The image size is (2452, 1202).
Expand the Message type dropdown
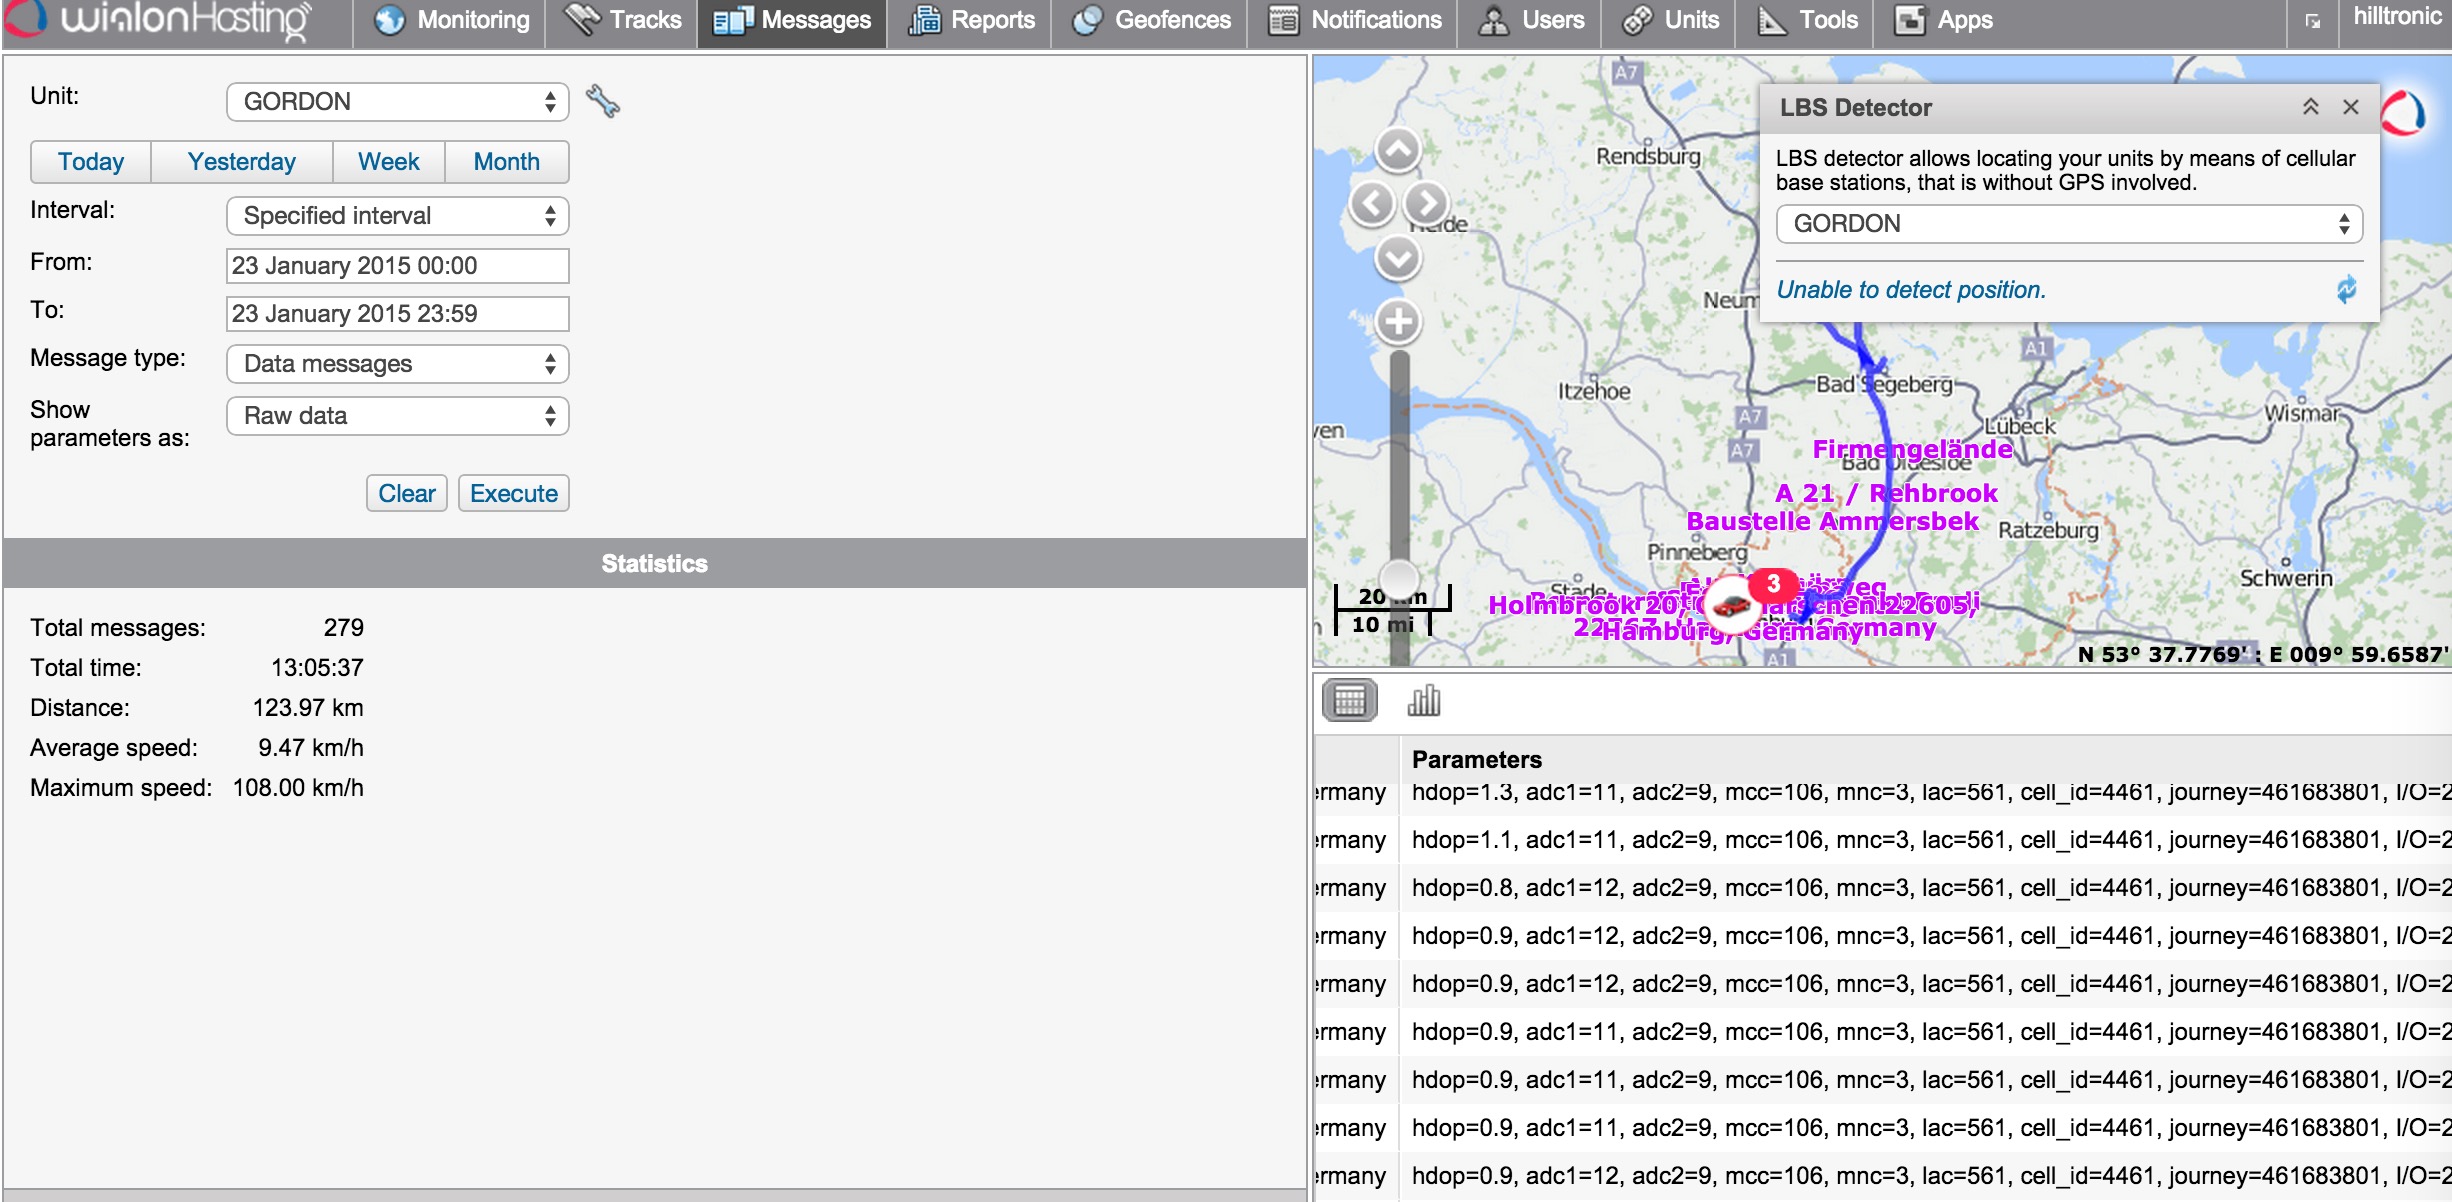397,364
